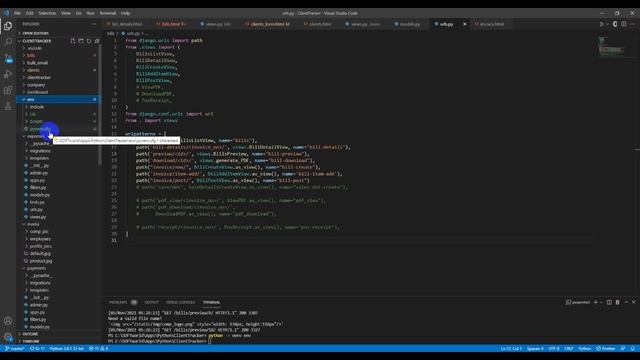Click the New File icon in Explorer header
Image resolution: width=640 pixels, height=360 pixels.
(73, 41)
